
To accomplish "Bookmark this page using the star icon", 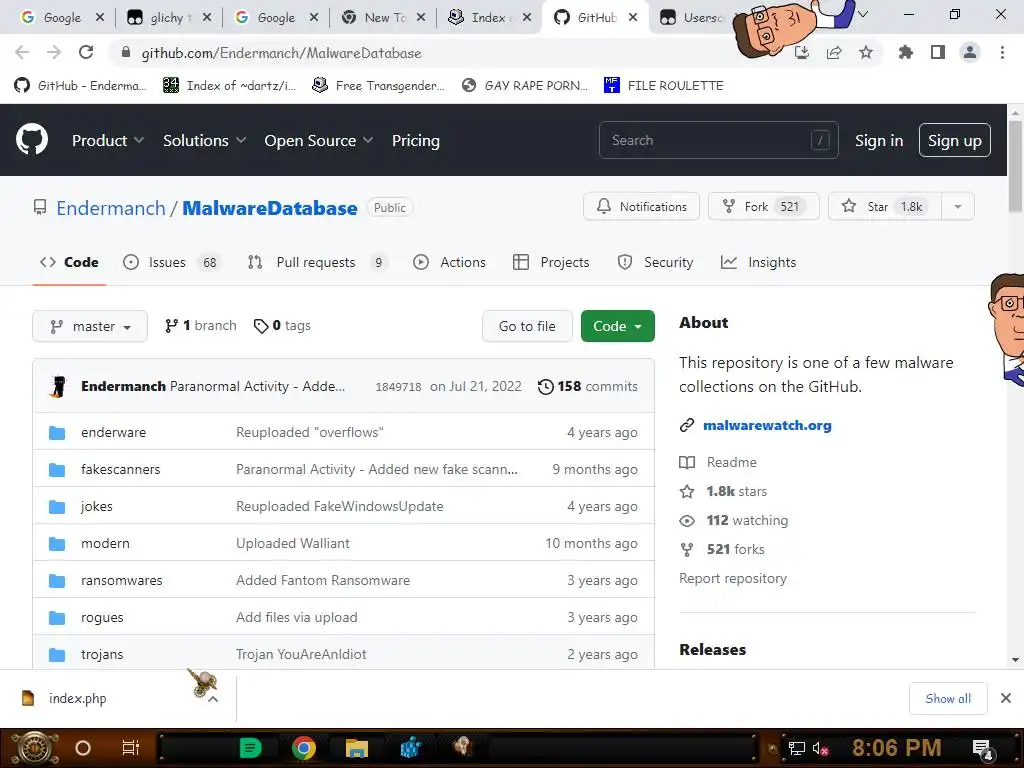I will (x=866, y=53).
